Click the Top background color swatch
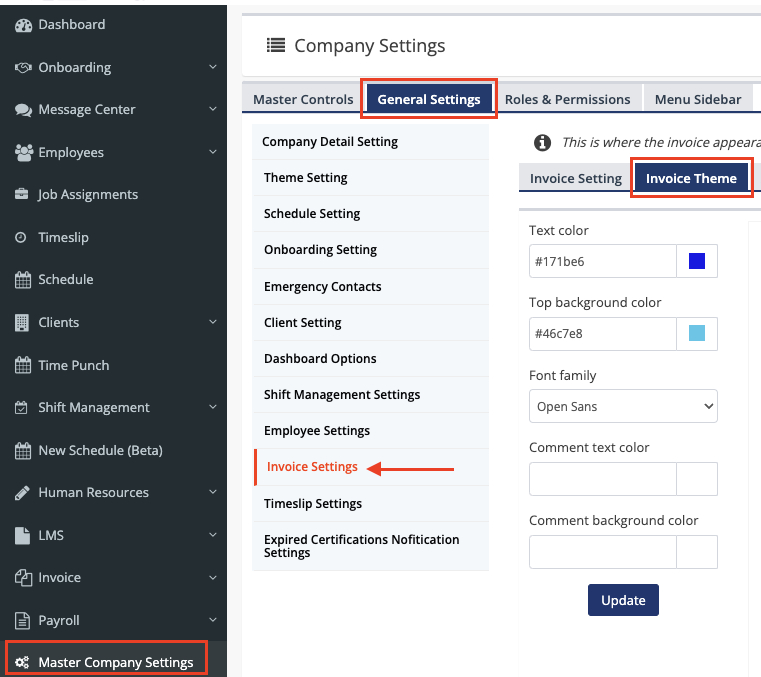761x677 pixels. tap(697, 334)
